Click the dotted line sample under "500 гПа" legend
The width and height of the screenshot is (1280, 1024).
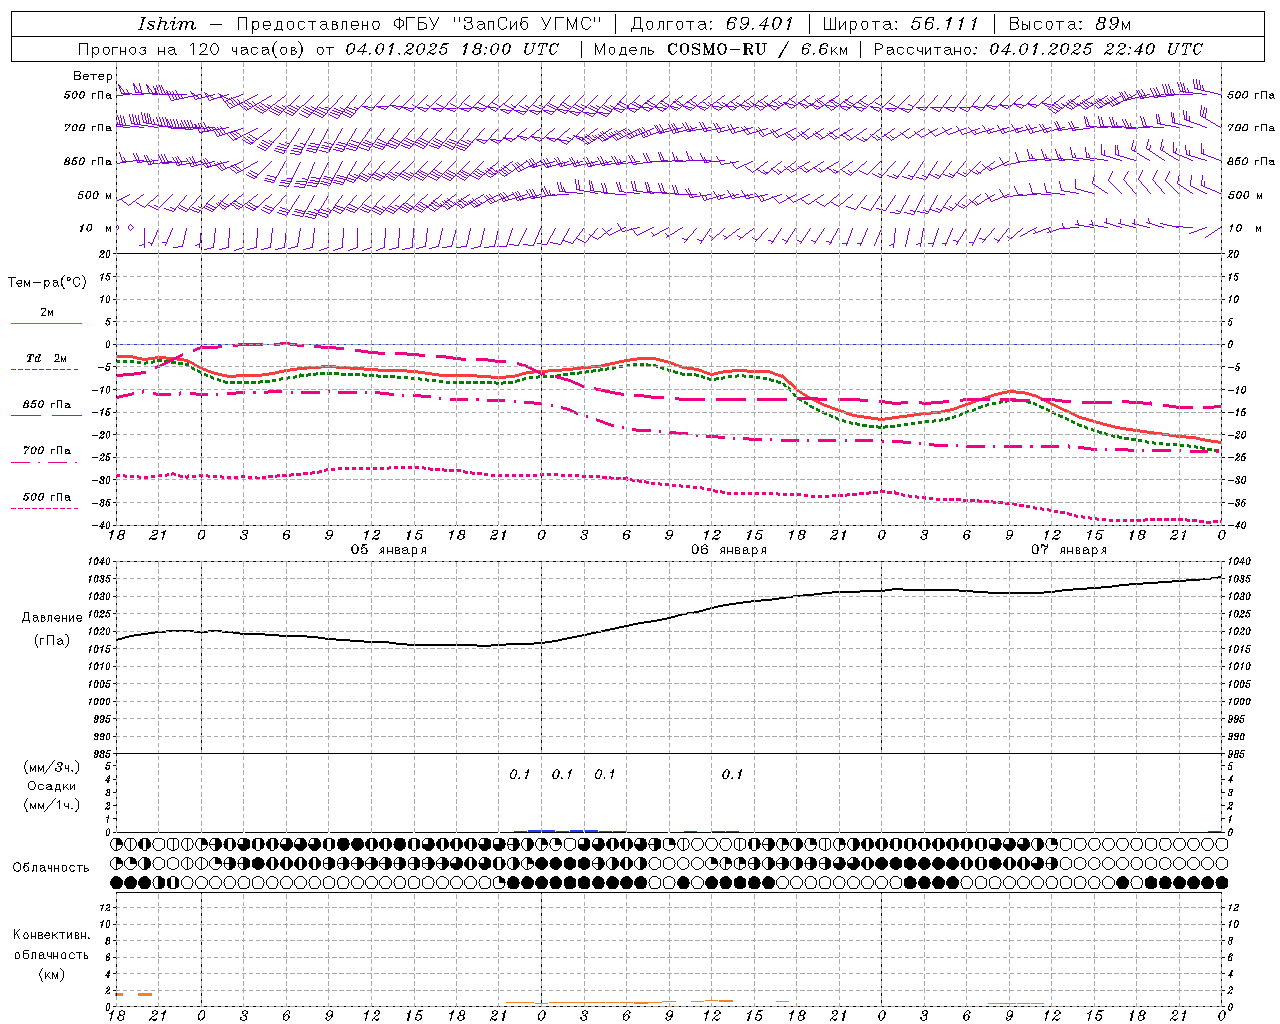tap(44, 508)
